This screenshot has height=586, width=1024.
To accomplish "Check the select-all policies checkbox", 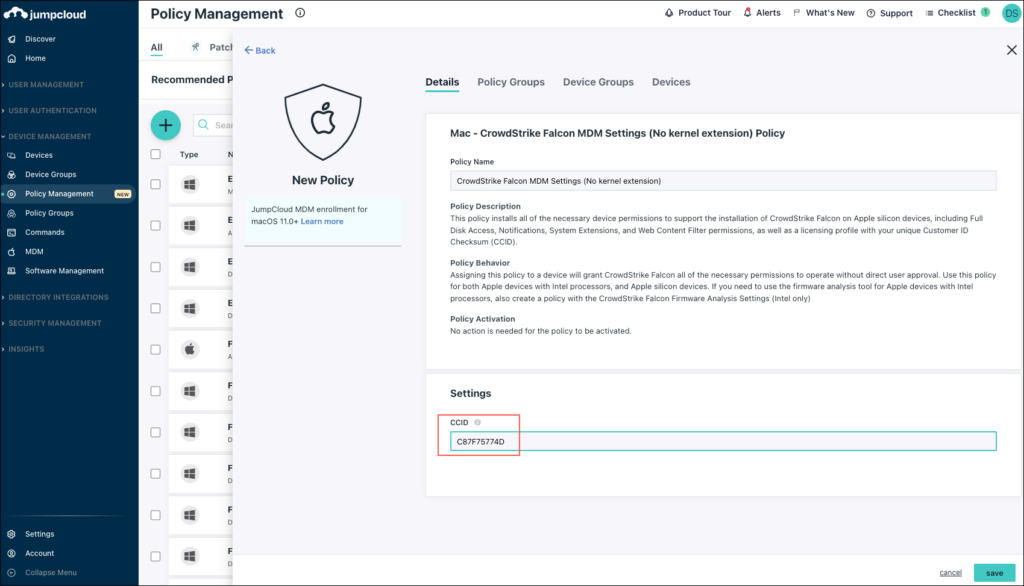I will click(x=155, y=154).
